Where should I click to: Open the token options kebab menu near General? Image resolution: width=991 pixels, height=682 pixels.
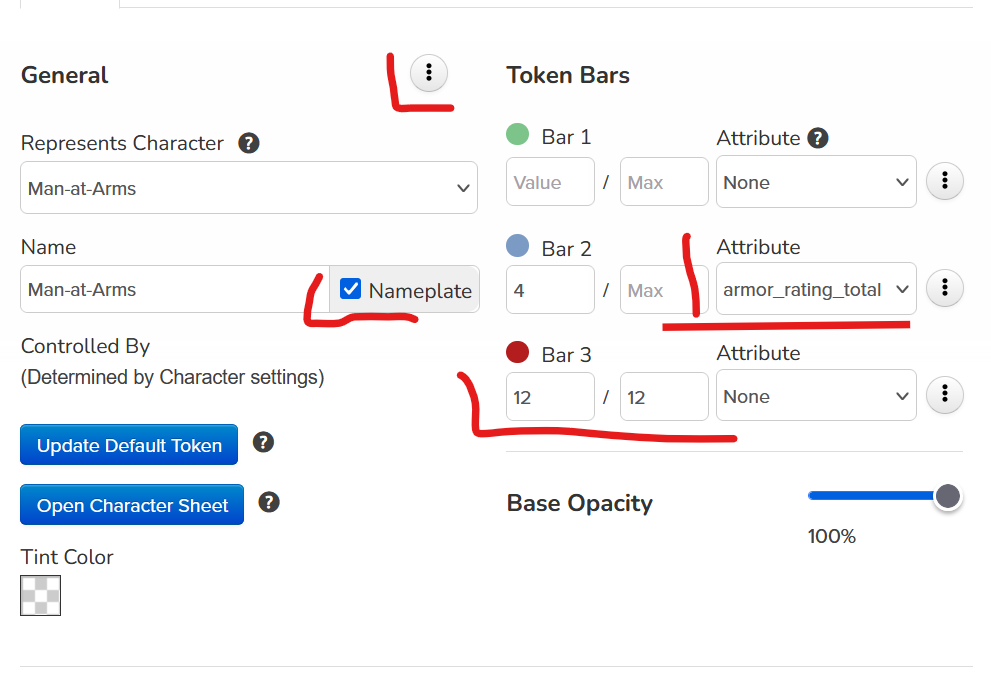(428, 72)
